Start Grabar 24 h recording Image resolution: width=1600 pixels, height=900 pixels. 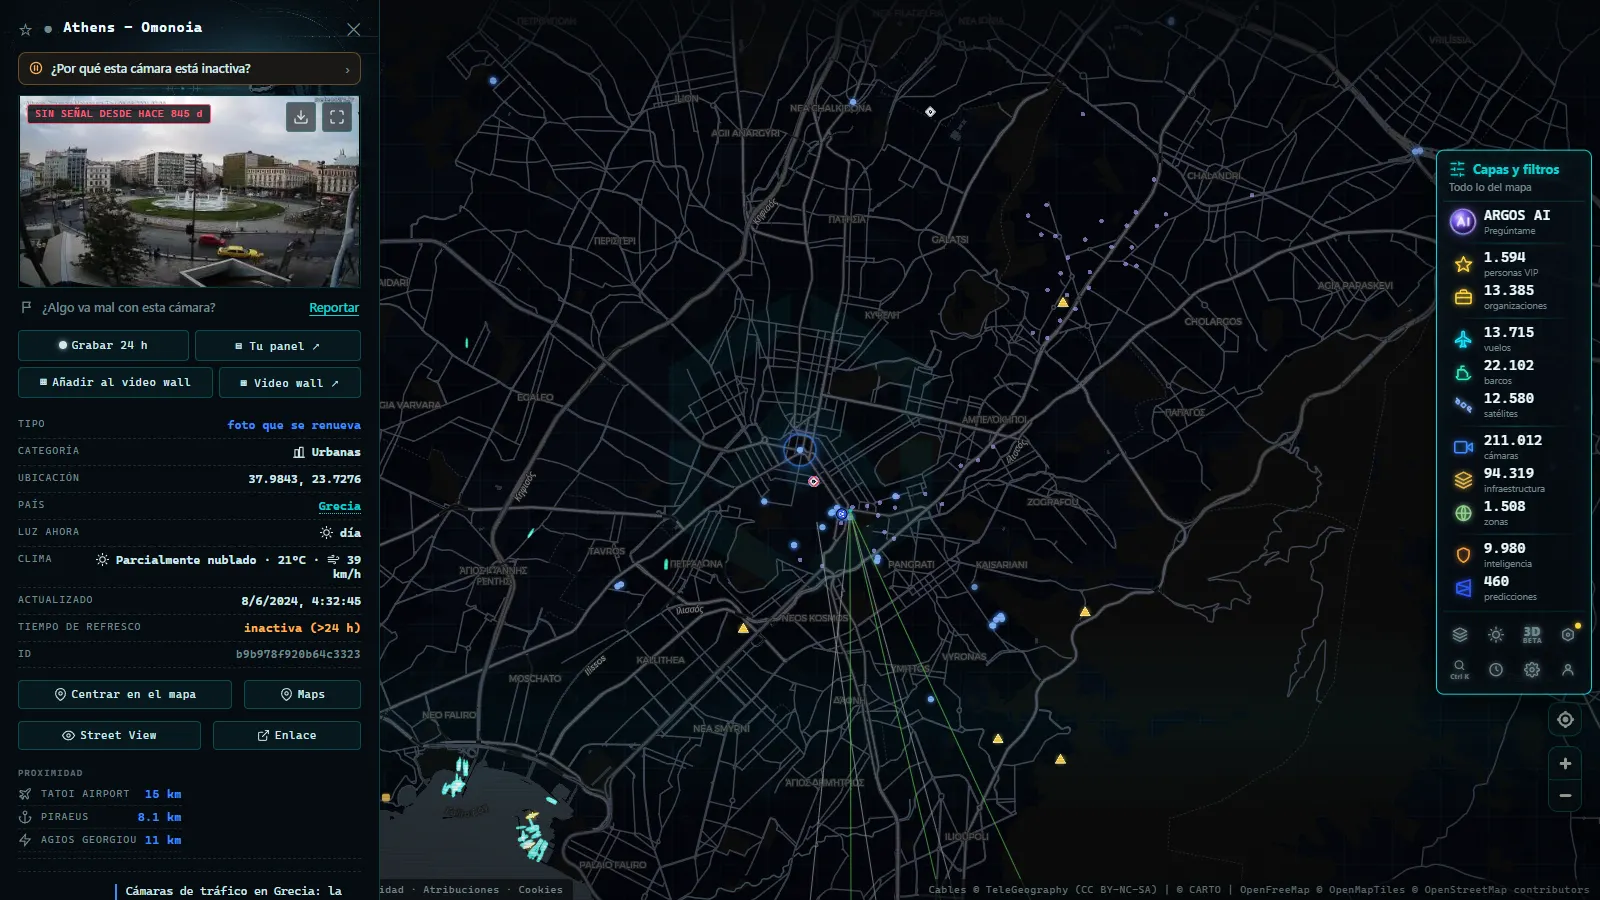click(103, 346)
